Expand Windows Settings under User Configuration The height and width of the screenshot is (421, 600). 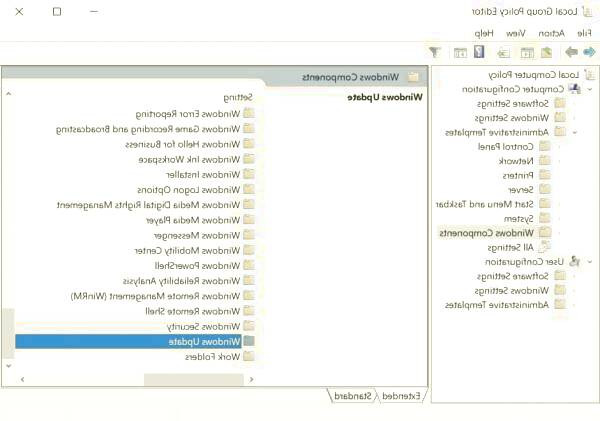point(574,291)
